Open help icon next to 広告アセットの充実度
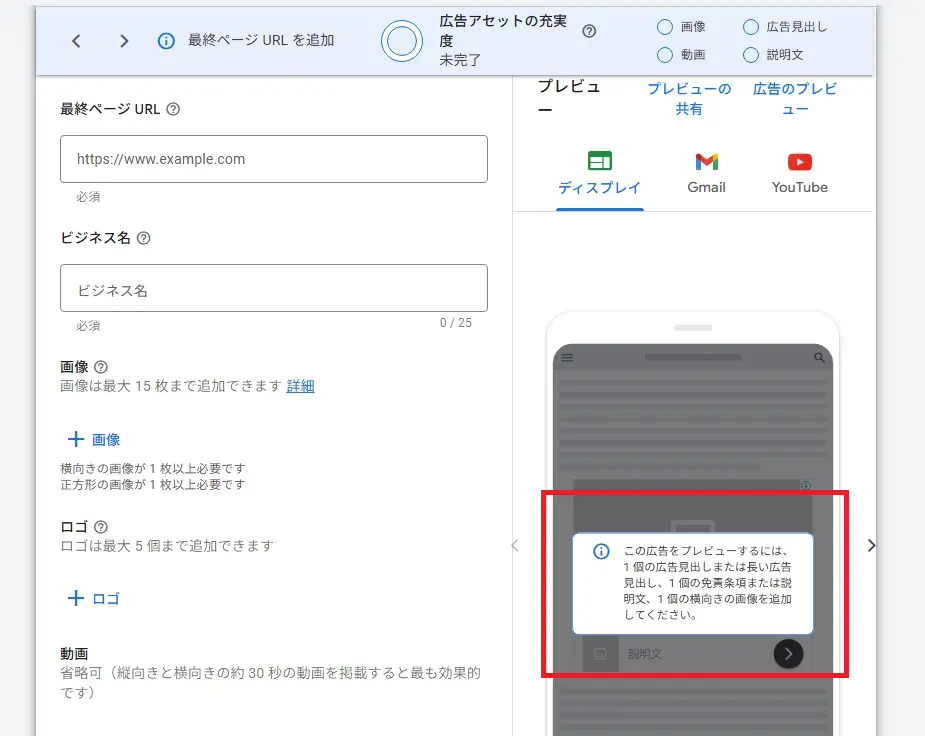Screen dimensions: 925x736 (x=589, y=31)
